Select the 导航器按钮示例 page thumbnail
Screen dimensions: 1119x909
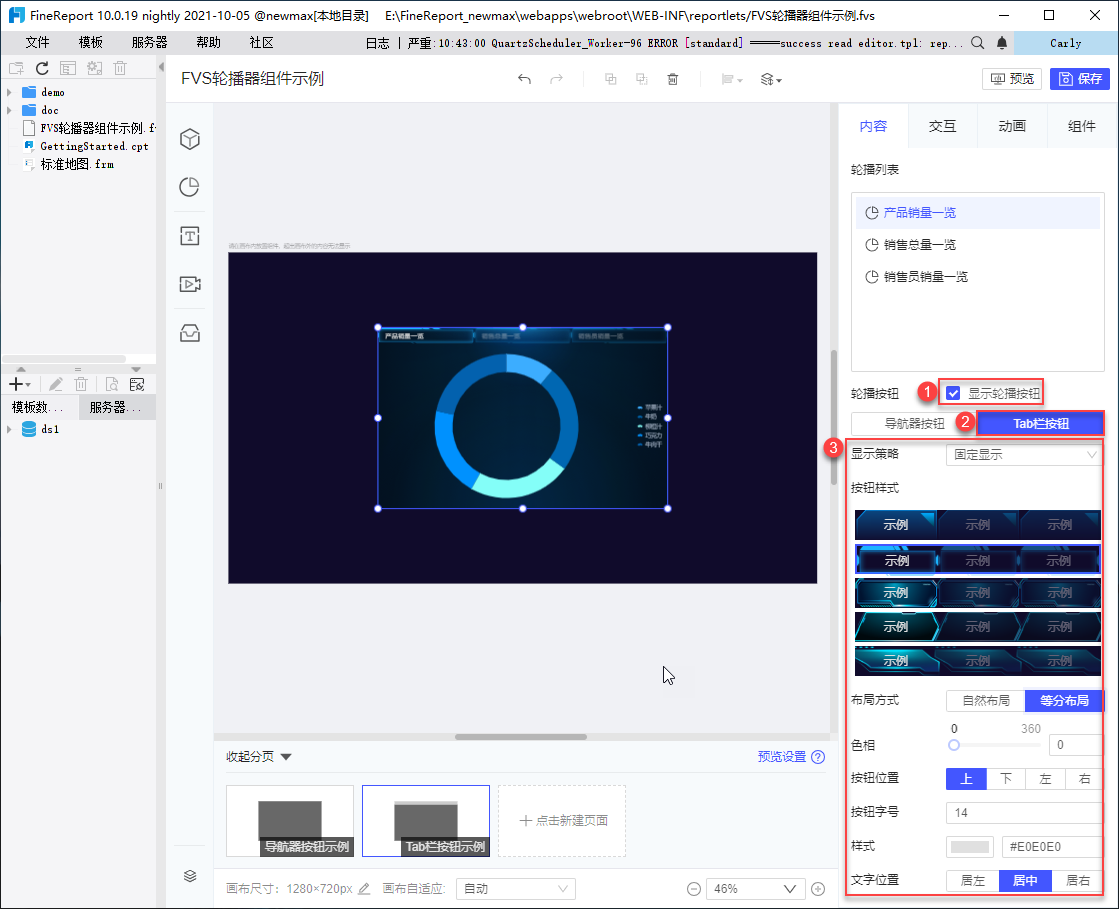pos(289,820)
